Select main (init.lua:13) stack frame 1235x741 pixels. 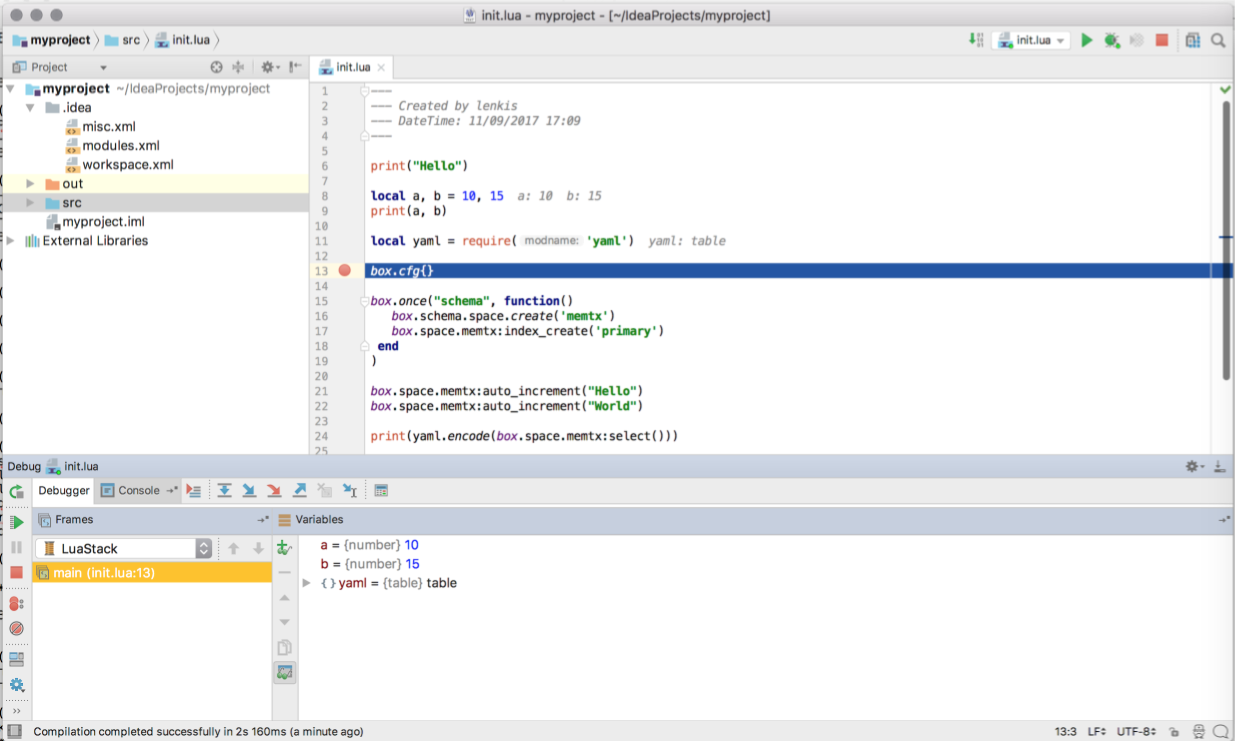coord(152,573)
